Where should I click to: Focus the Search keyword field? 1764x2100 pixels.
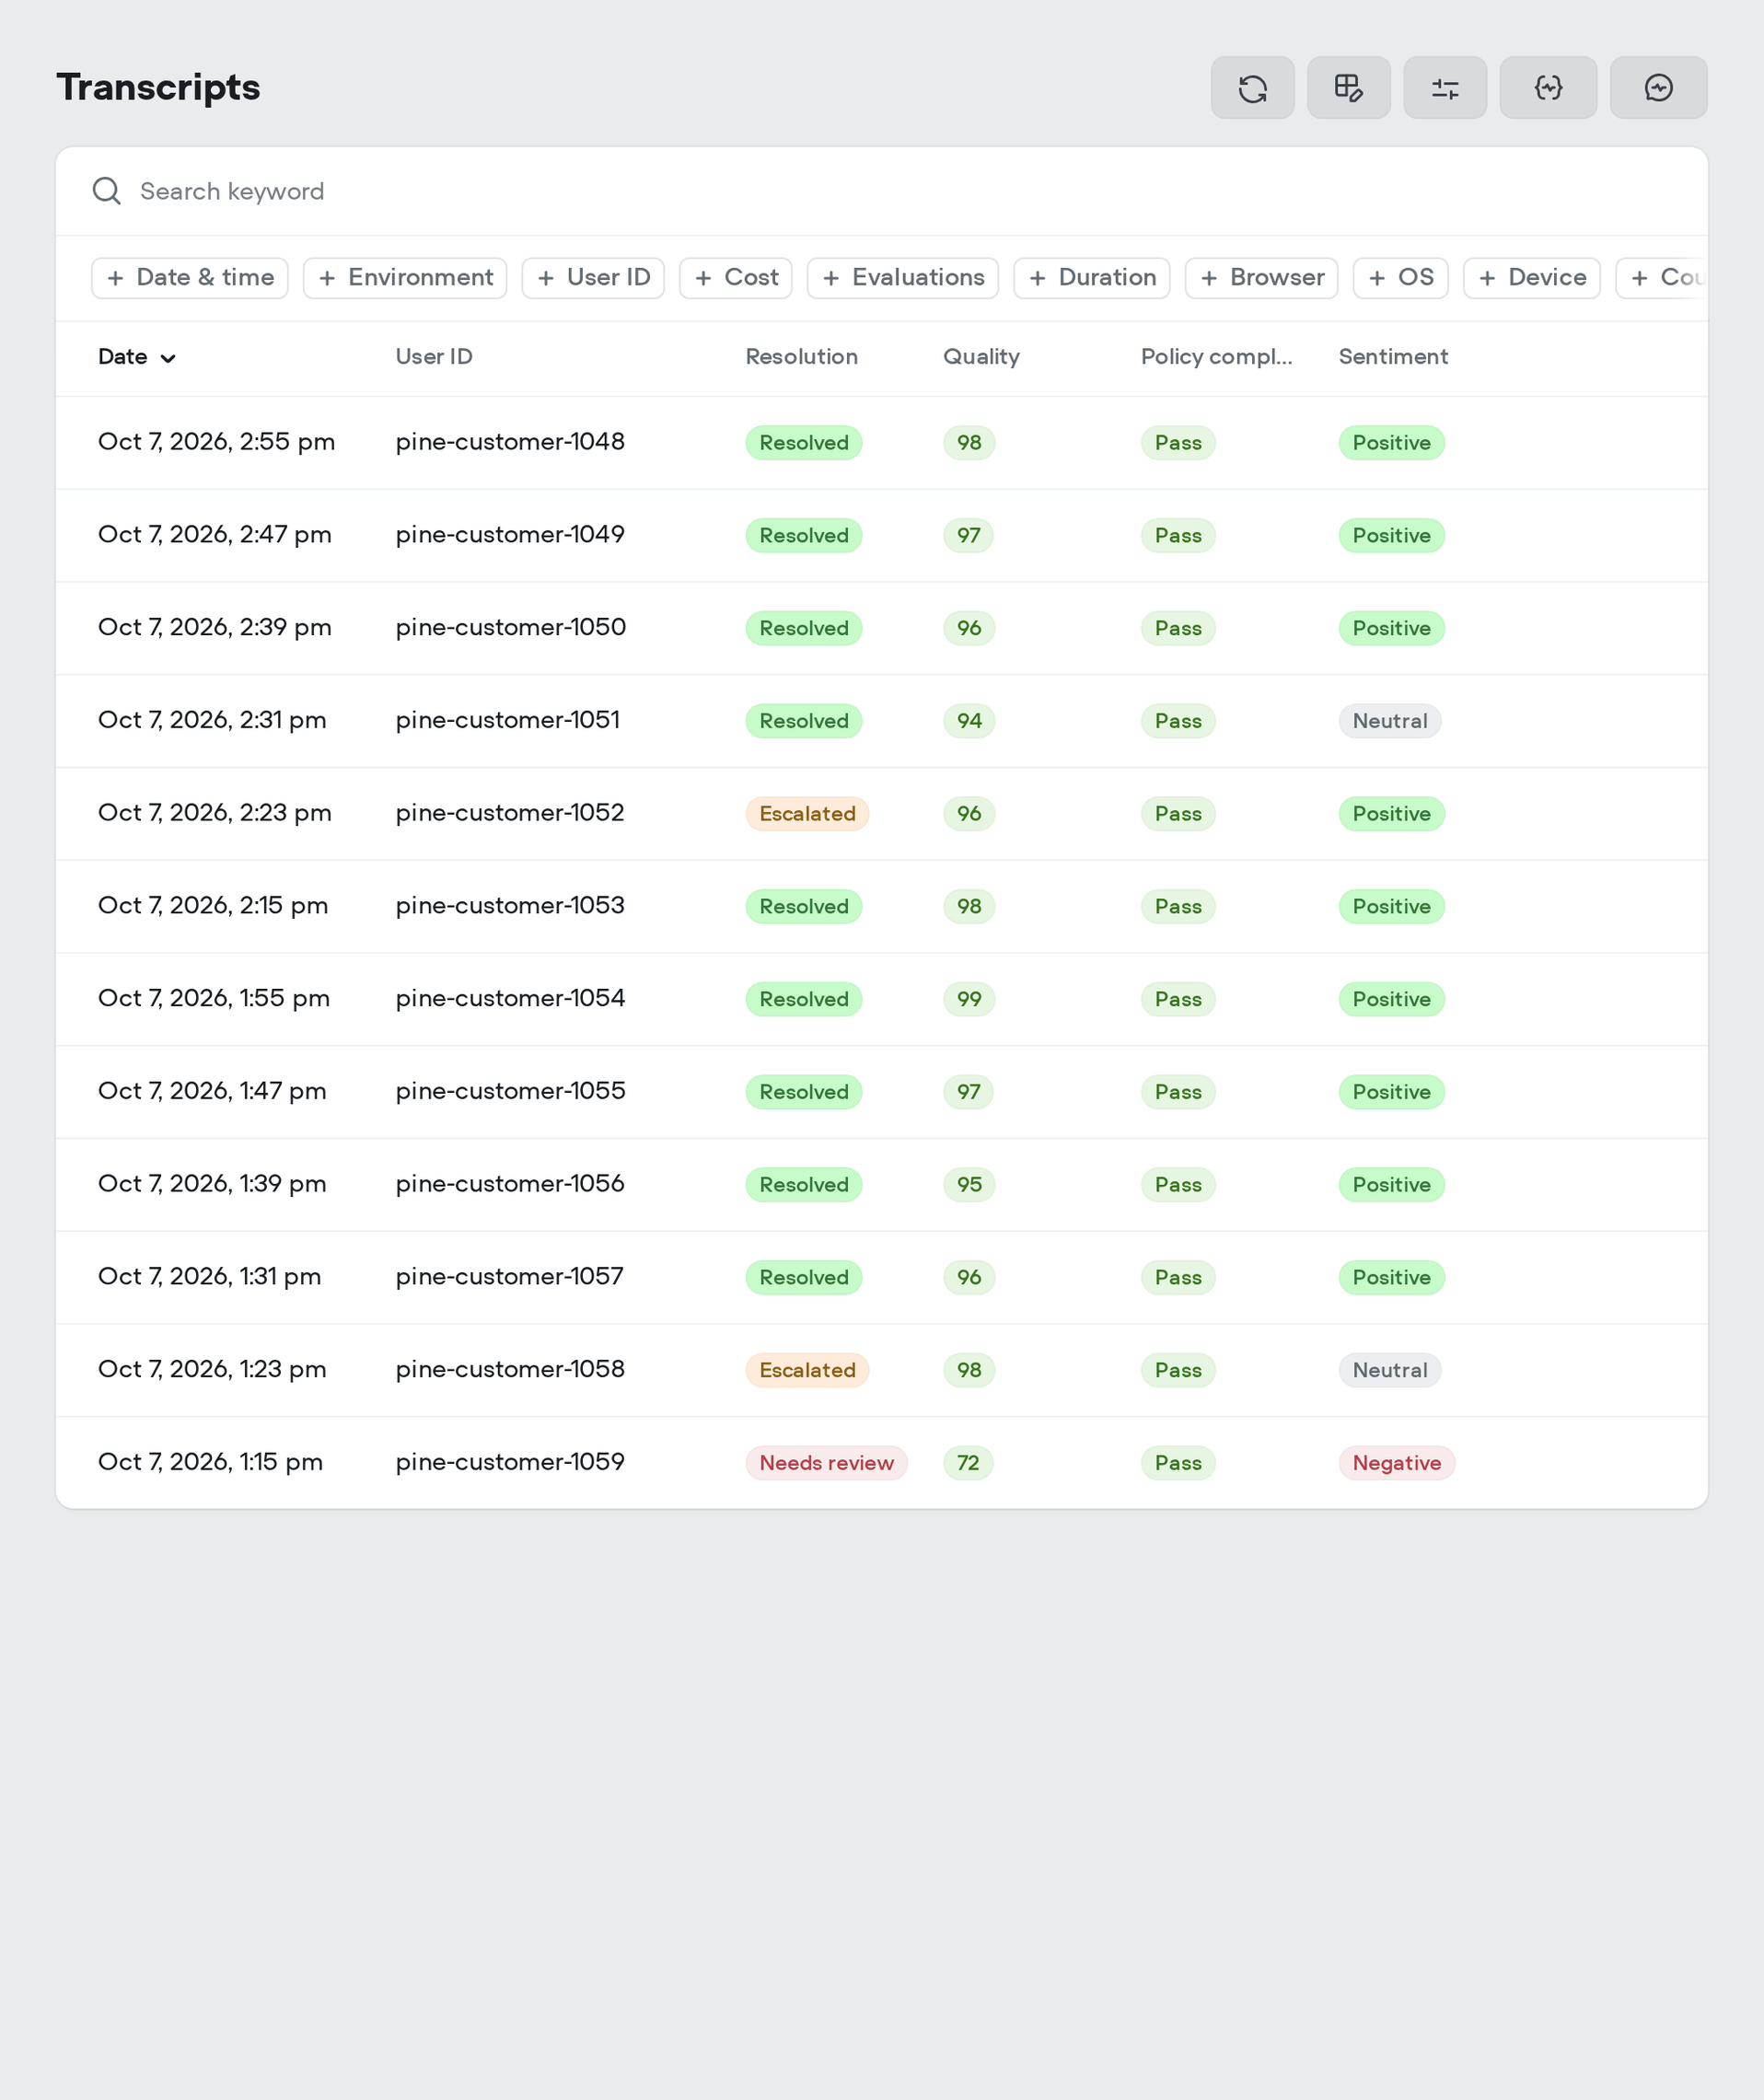click(880, 191)
